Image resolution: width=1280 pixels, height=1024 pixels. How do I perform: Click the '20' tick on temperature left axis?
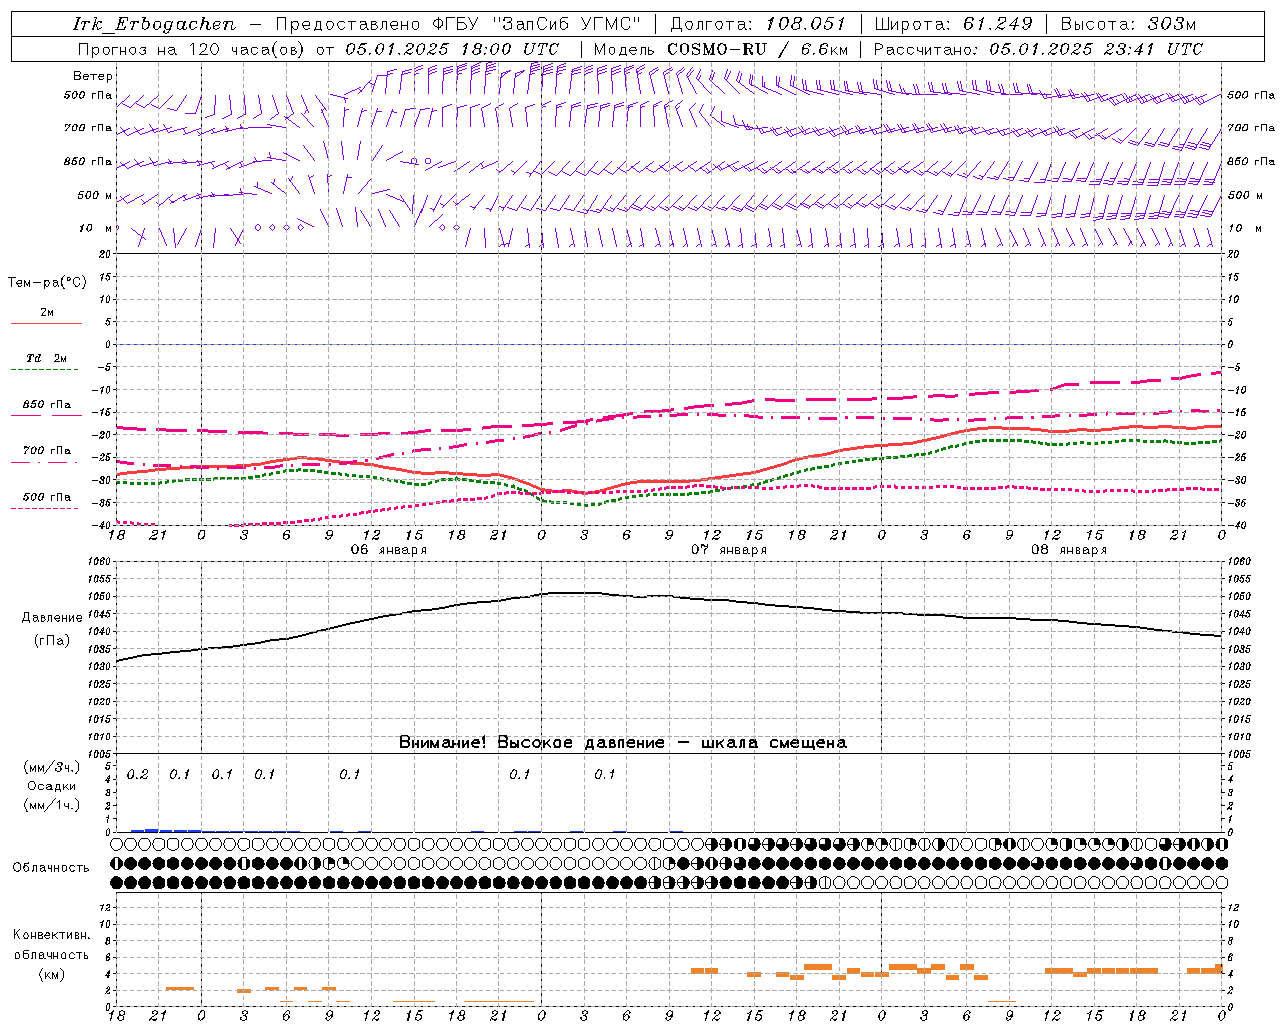coord(107,254)
